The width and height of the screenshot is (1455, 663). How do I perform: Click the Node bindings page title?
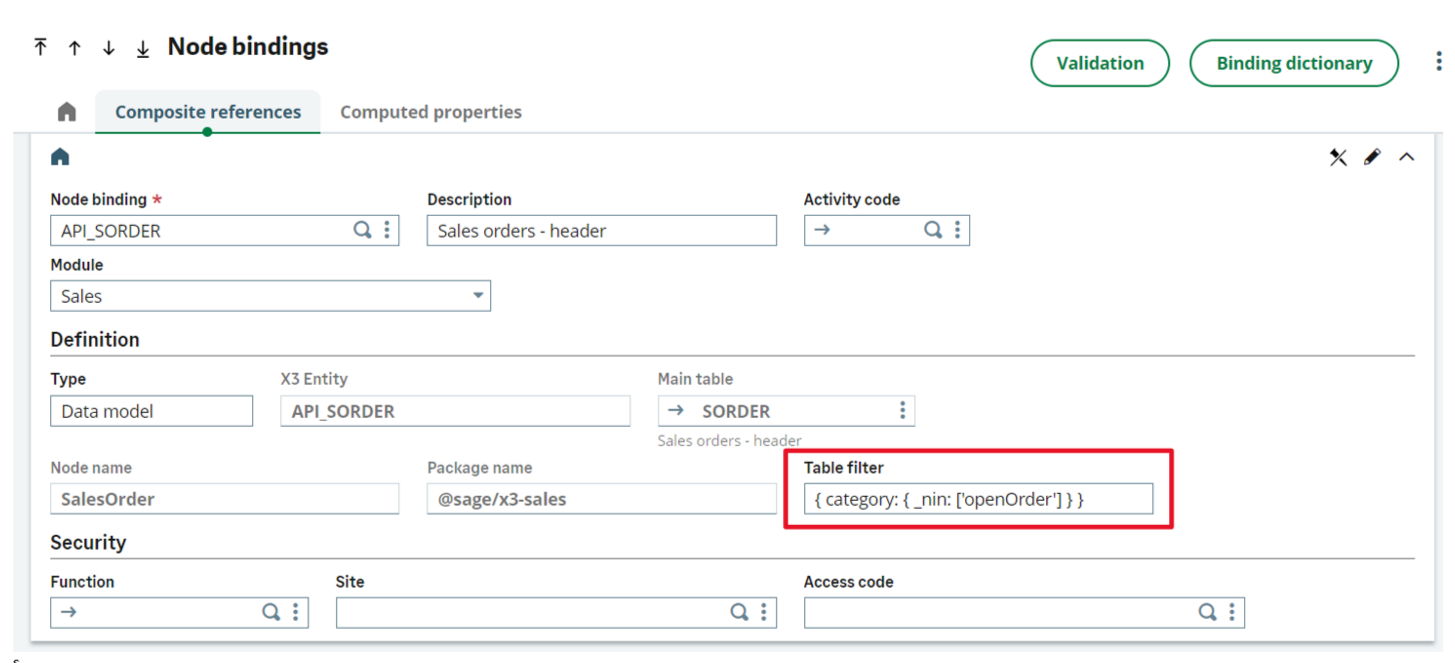coord(248,47)
